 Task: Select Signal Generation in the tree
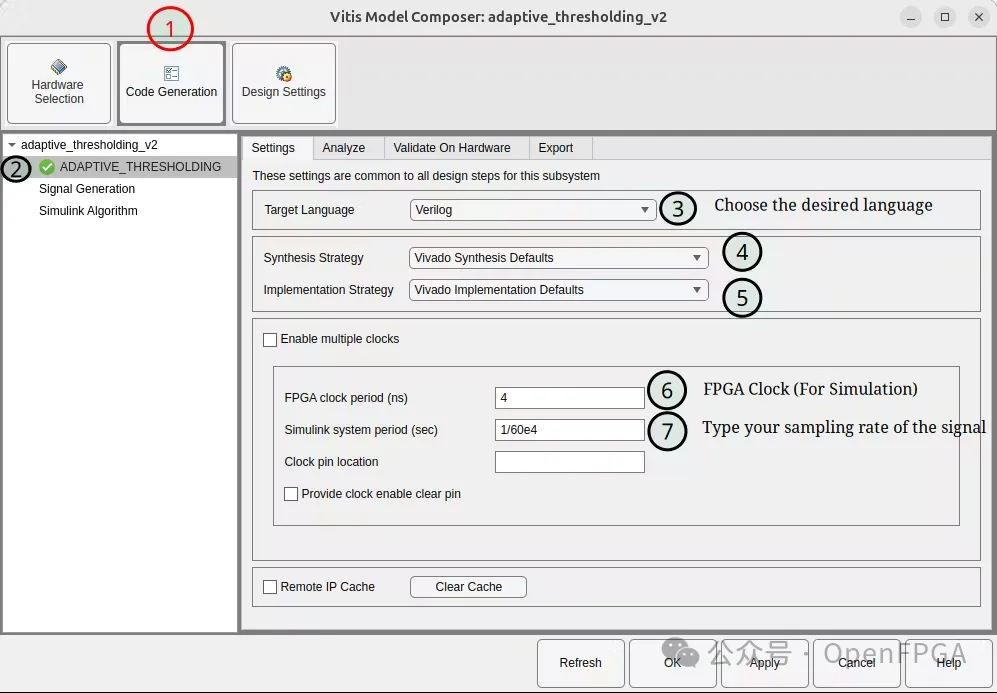click(87, 189)
